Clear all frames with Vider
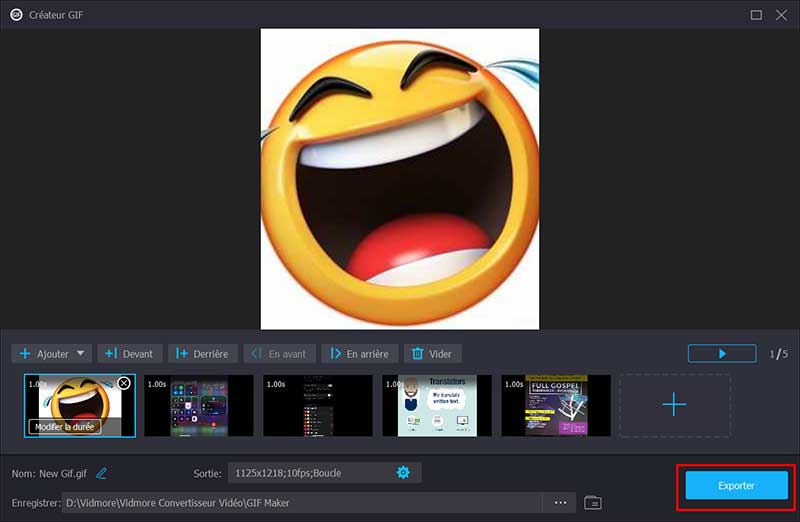Image resolution: width=800 pixels, height=522 pixels. click(x=433, y=354)
